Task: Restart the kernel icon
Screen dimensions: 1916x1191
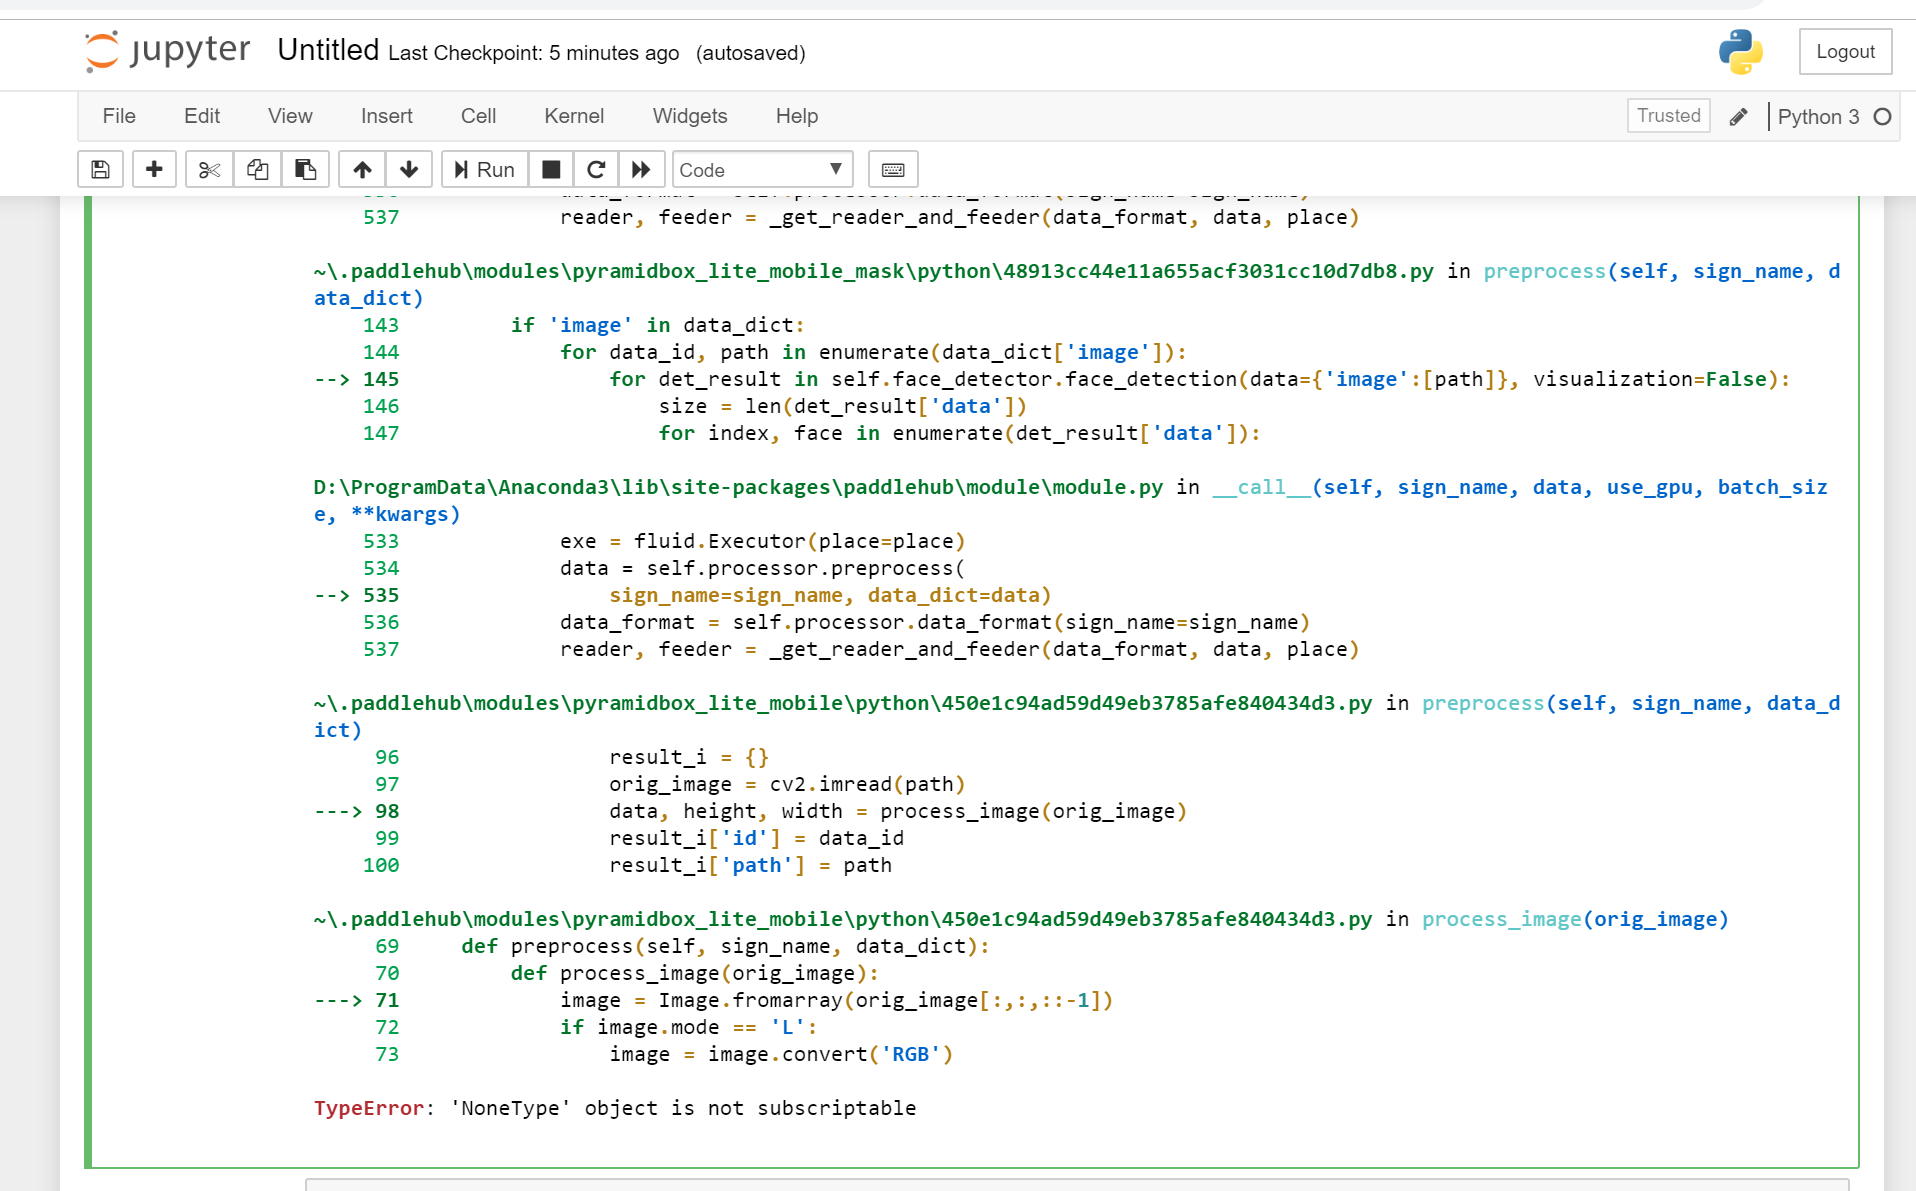Action: point(596,170)
